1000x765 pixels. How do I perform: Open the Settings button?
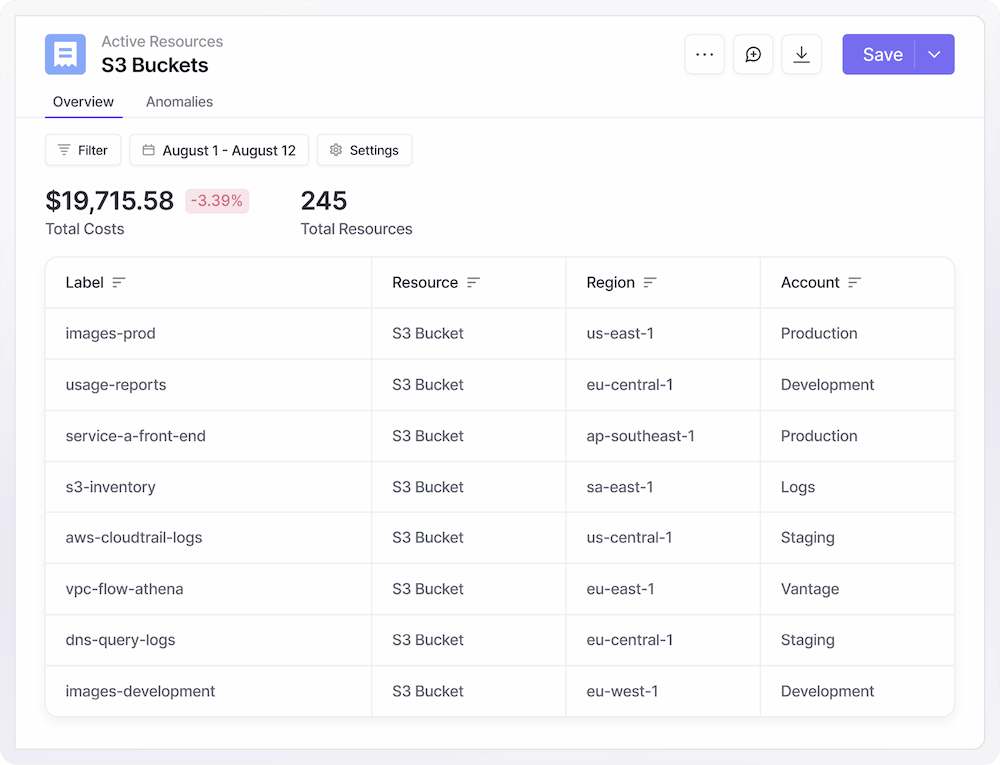pyautogui.click(x=364, y=150)
